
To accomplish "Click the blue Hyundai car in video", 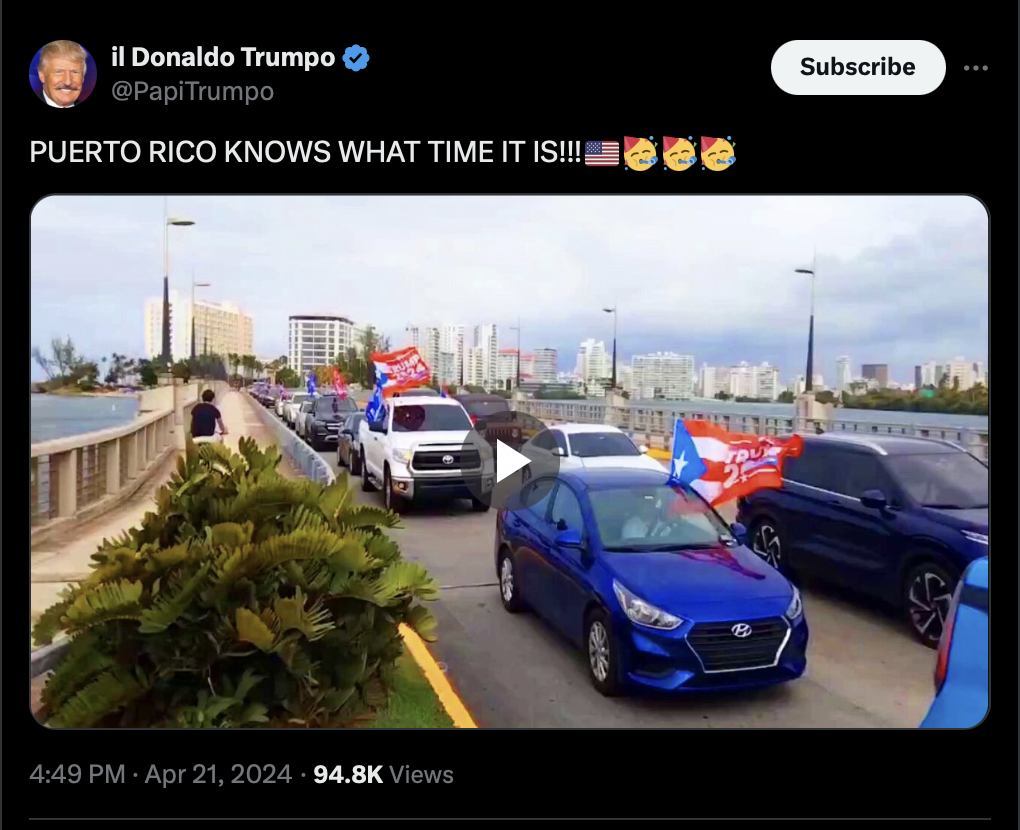I will [651, 579].
